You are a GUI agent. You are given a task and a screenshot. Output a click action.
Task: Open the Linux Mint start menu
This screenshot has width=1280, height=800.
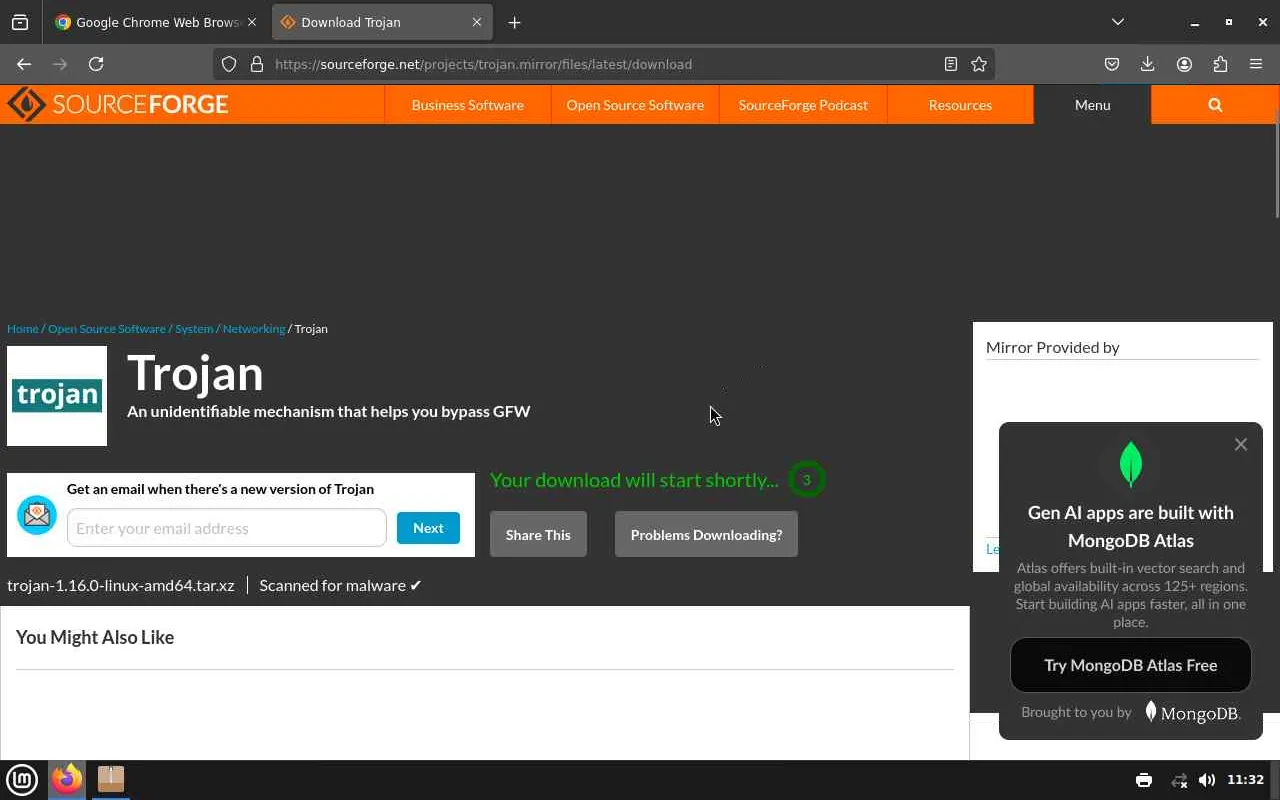click(22, 779)
